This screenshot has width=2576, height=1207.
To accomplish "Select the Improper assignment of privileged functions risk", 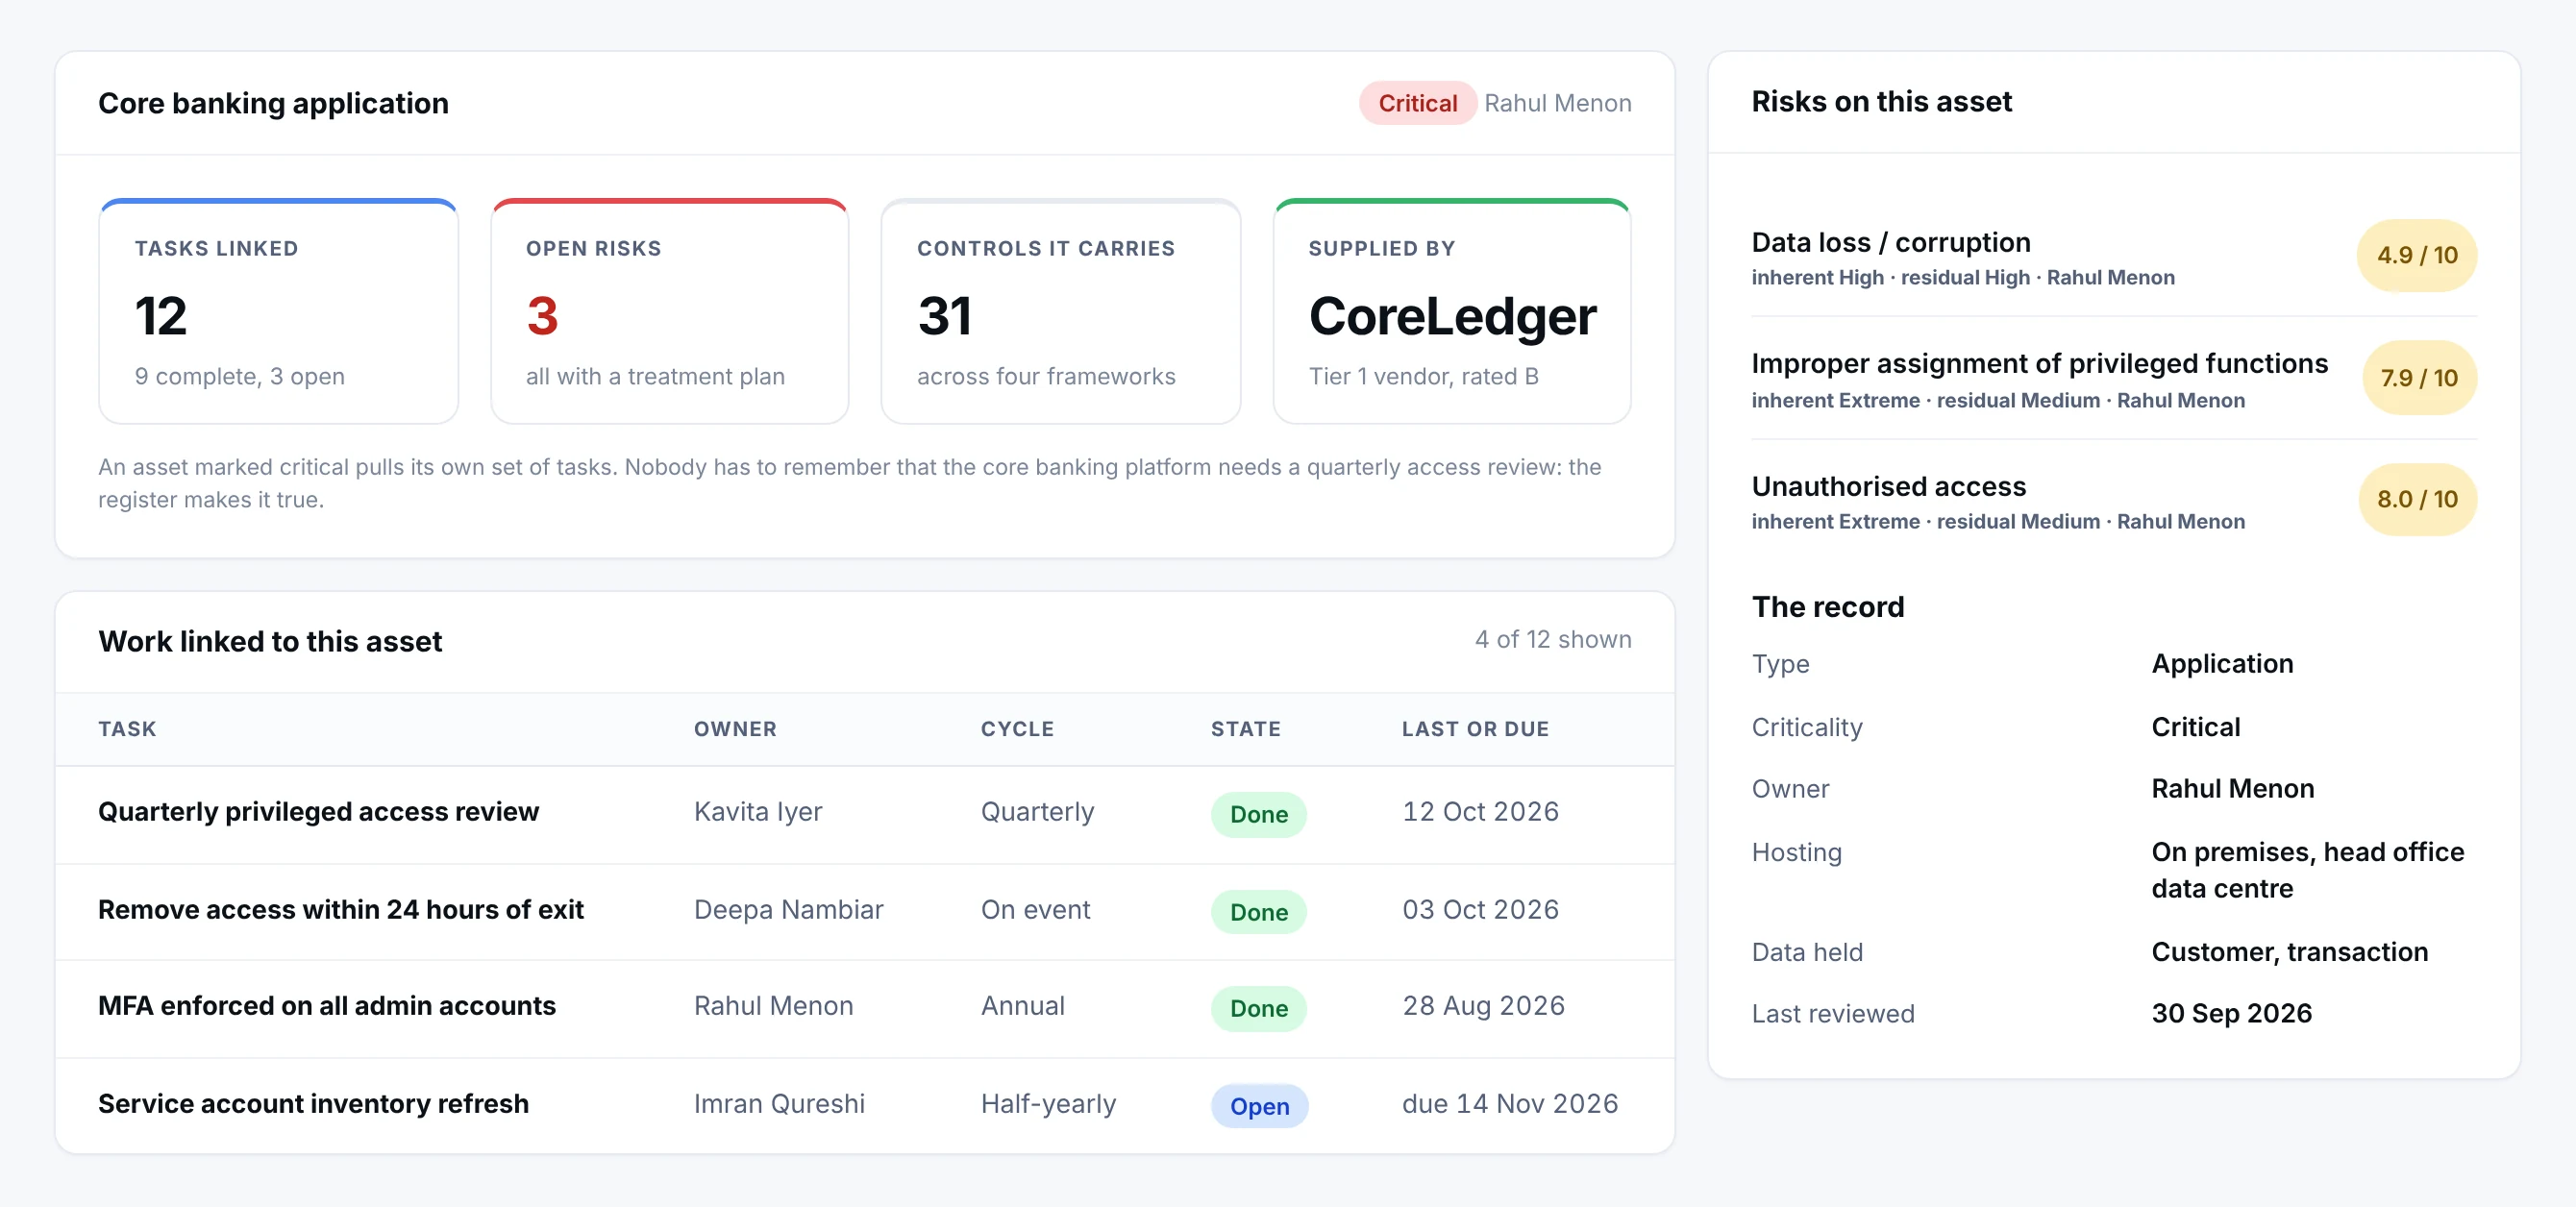I will [x=2113, y=379].
